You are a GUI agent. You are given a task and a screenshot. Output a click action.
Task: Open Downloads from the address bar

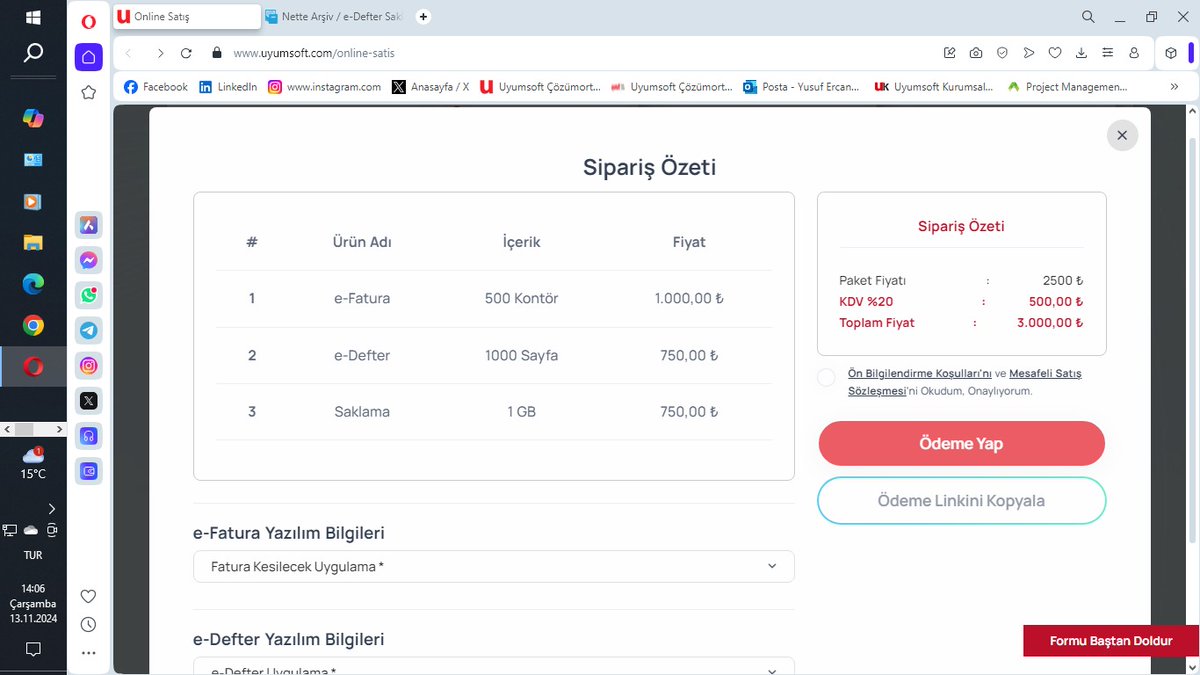[x=1081, y=52]
